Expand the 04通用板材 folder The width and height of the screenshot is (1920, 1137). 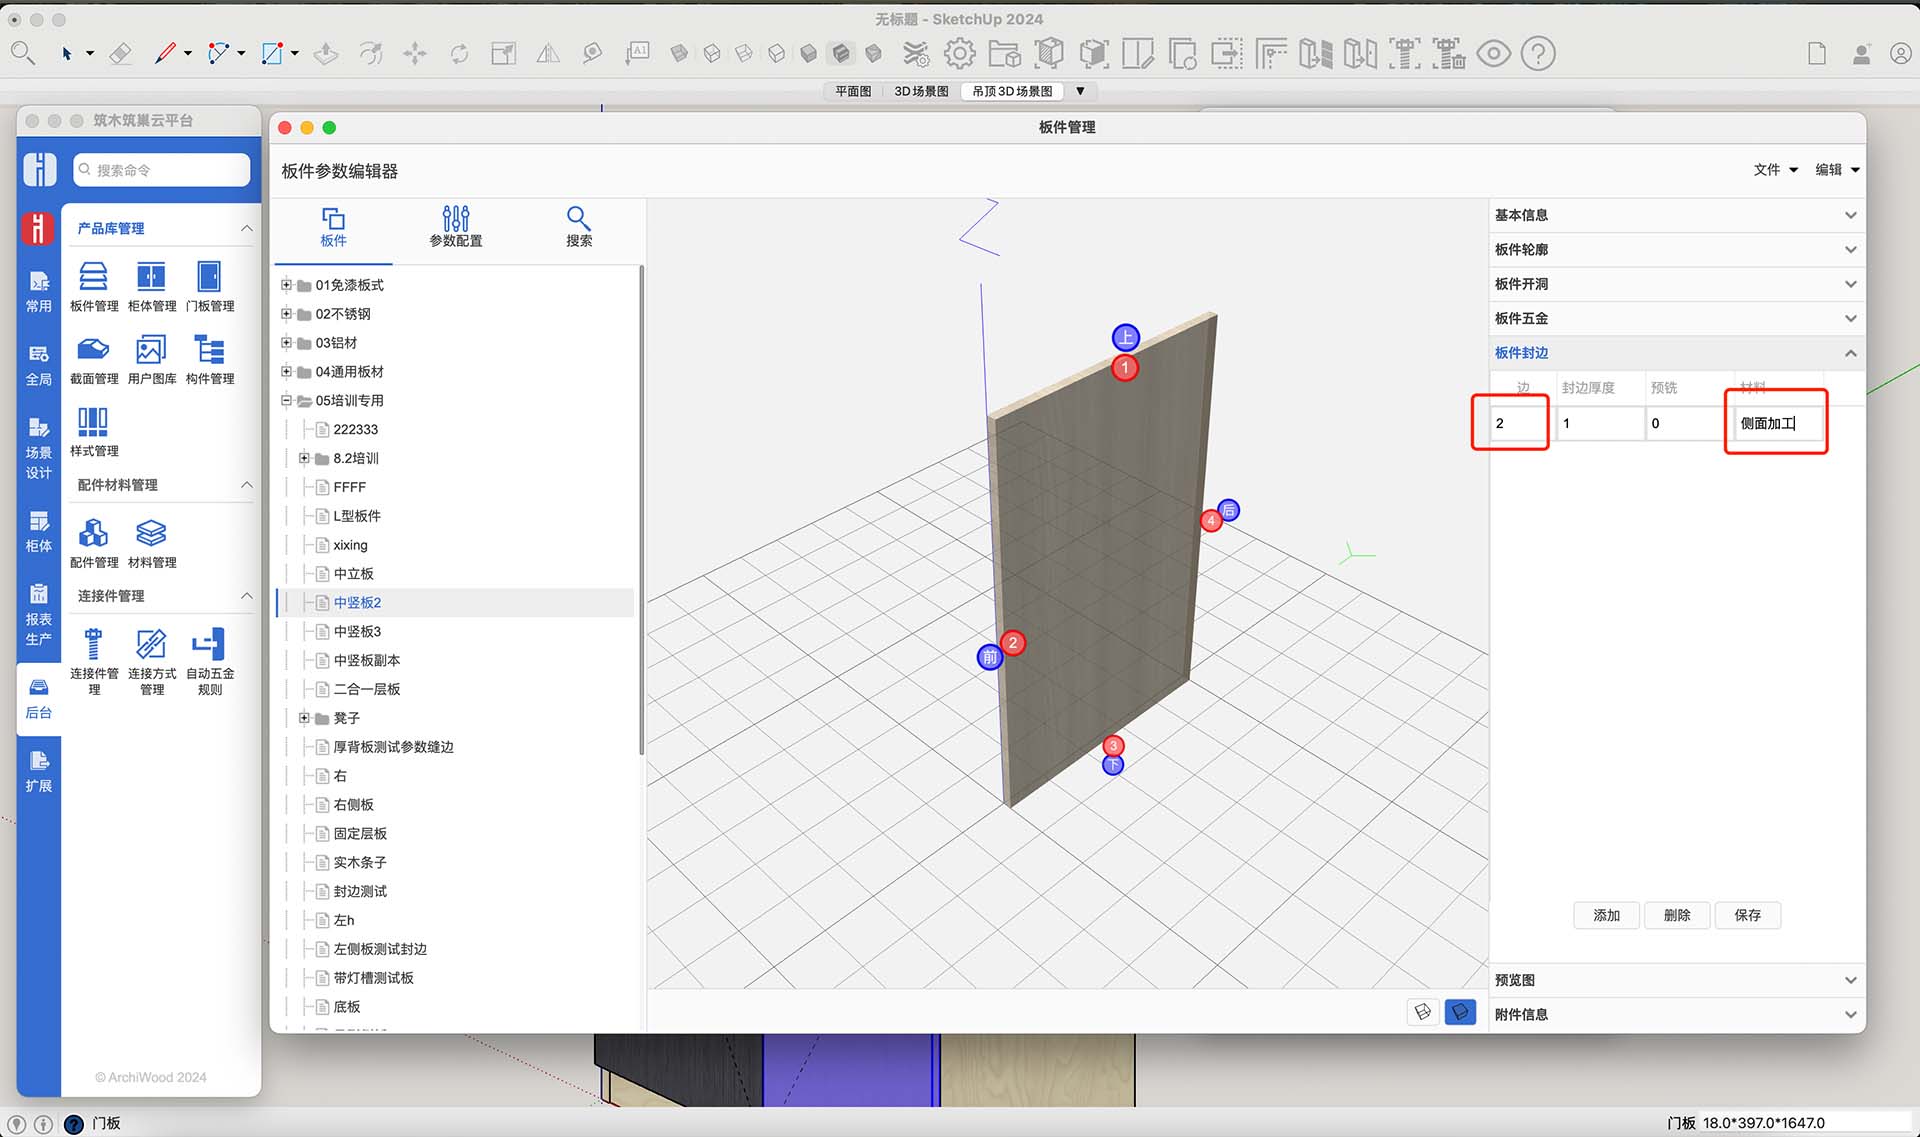click(287, 372)
